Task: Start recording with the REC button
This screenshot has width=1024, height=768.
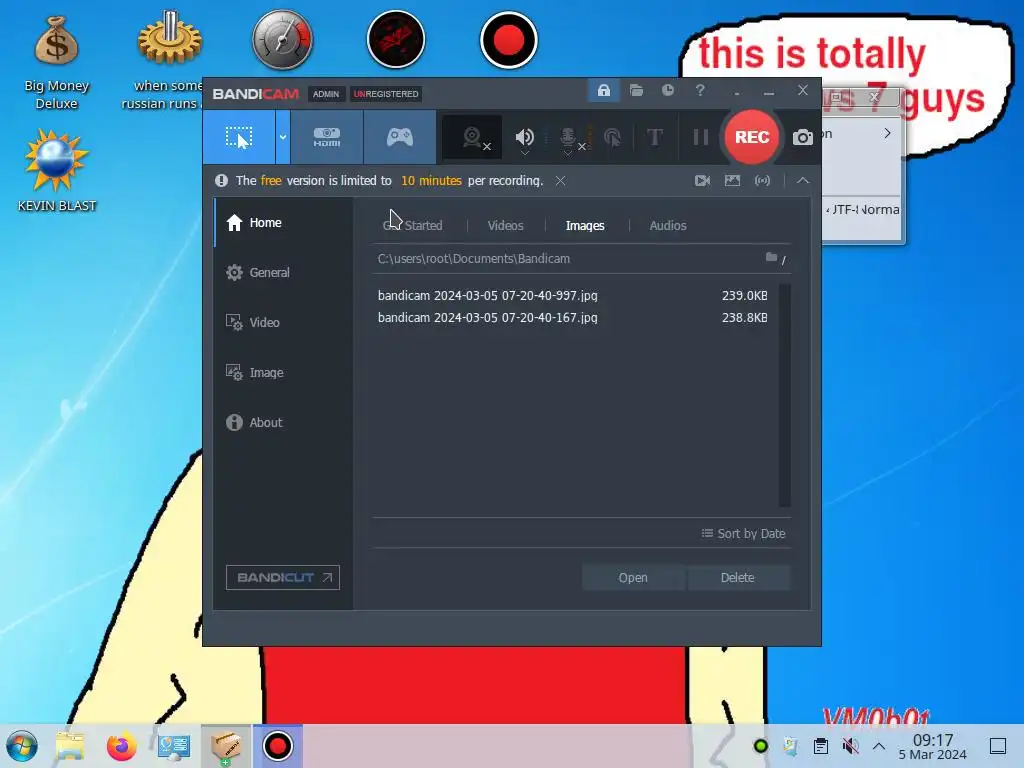Action: pos(752,137)
